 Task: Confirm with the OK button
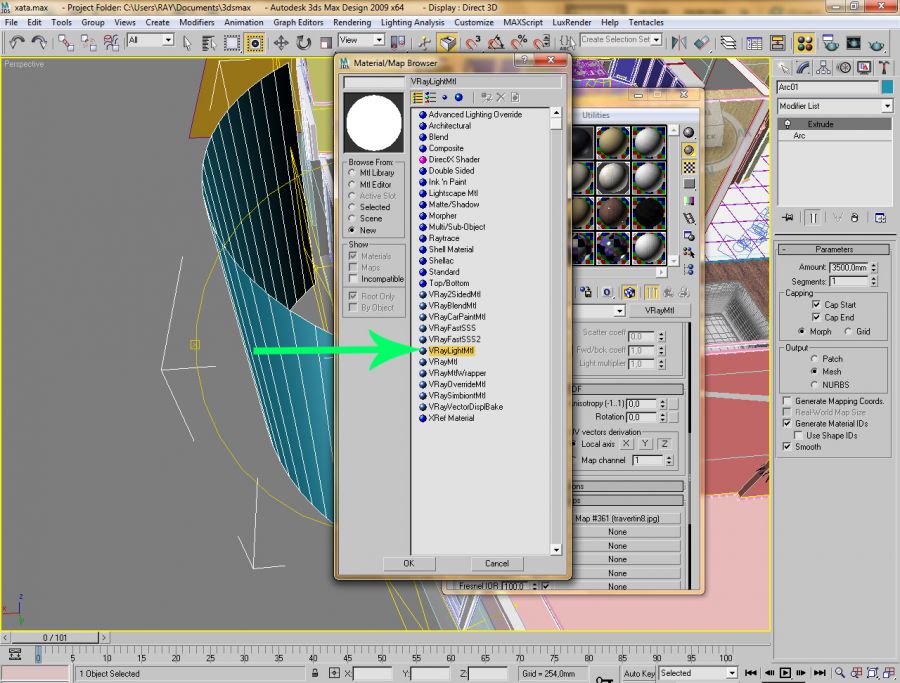(409, 564)
